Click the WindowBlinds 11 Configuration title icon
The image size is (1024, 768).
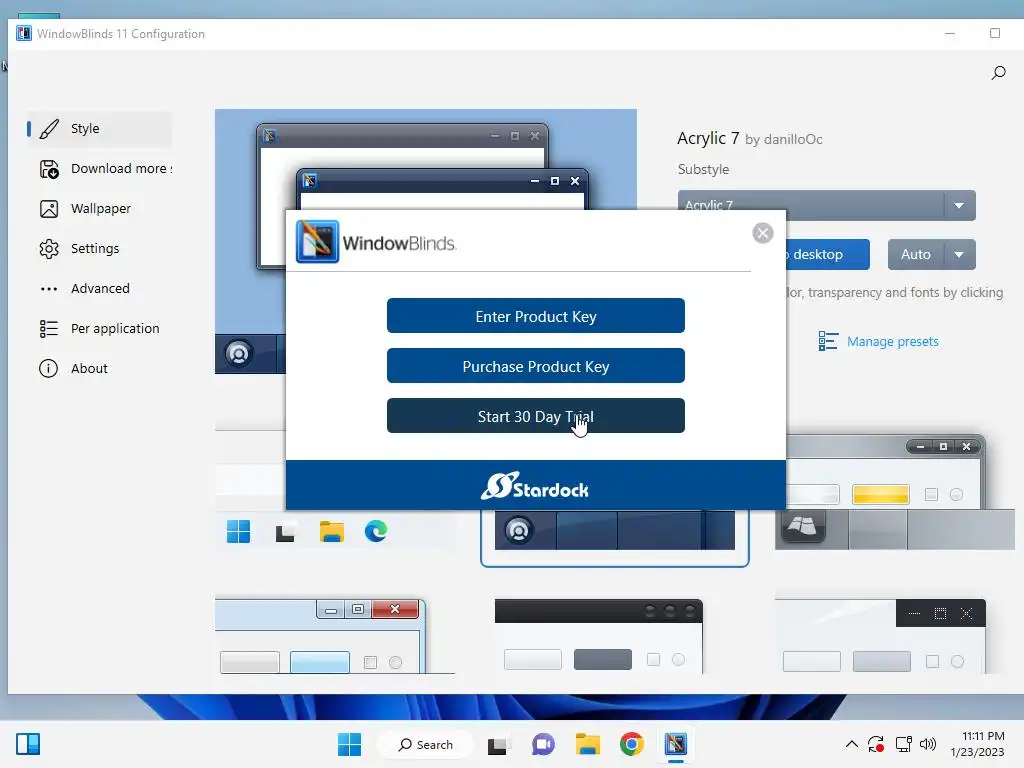pos(24,33)
